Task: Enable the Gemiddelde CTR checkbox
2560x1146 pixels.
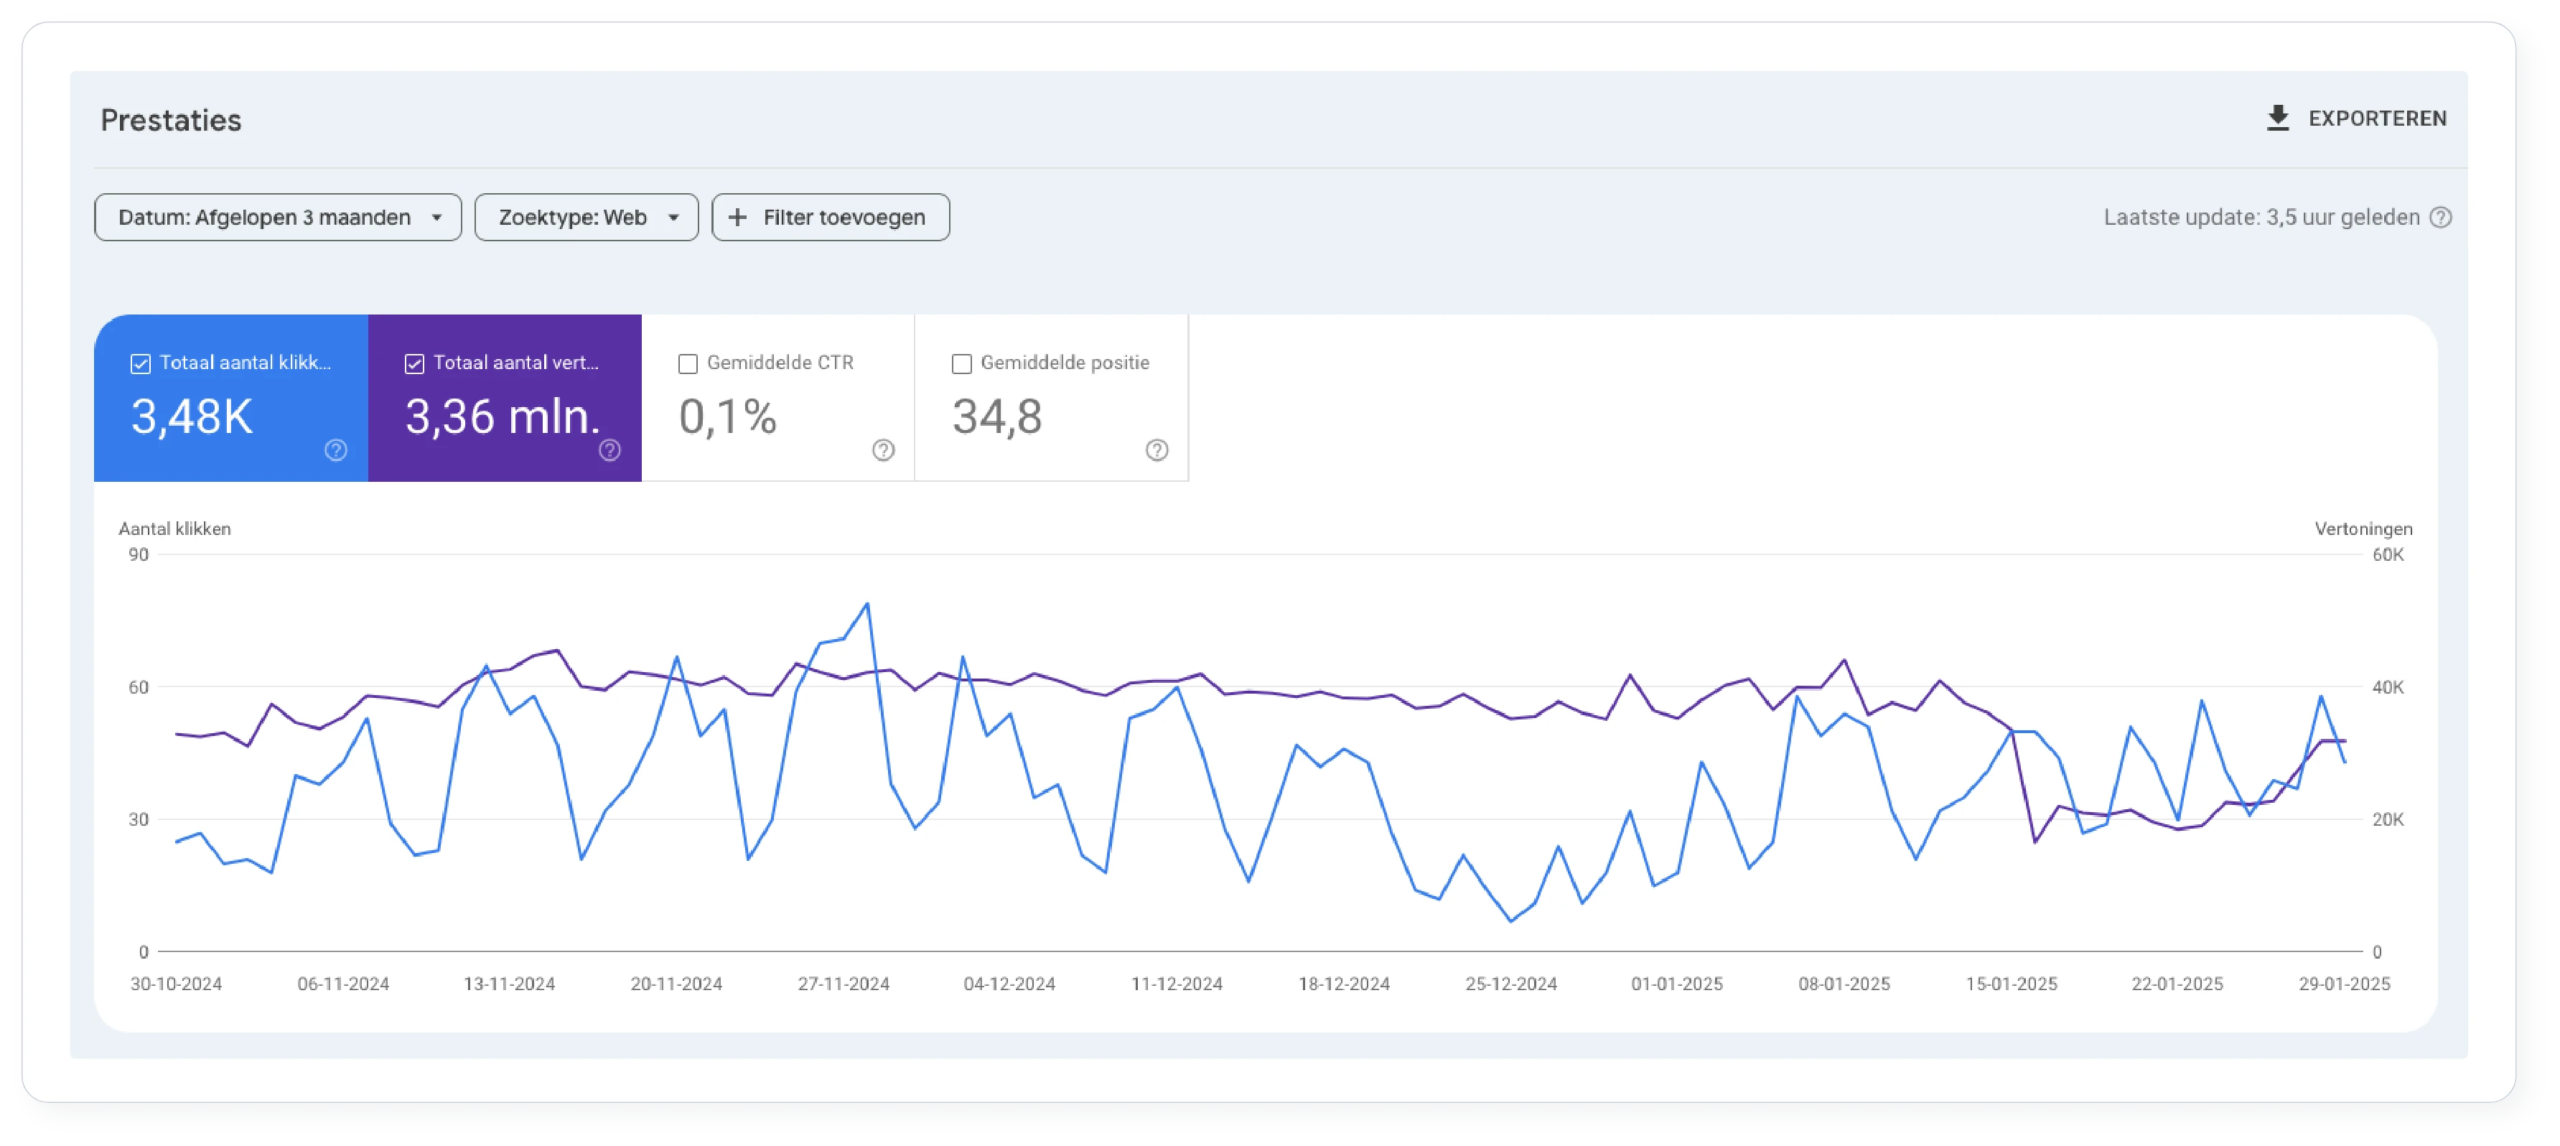Action: 688,364
